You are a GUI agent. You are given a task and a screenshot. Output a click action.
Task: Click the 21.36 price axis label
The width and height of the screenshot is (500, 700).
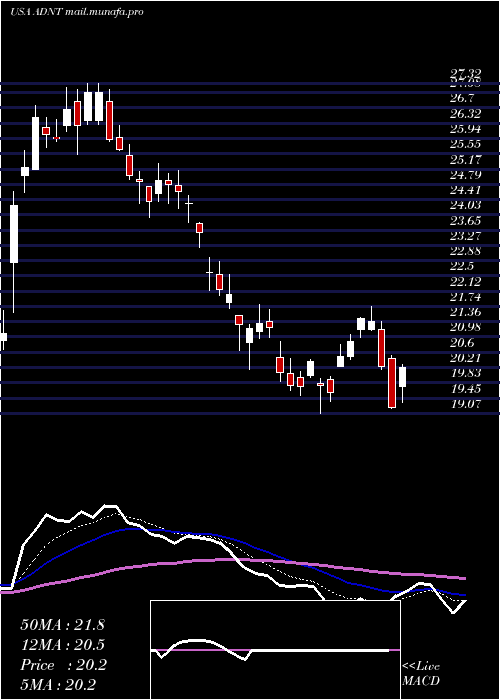465,312
